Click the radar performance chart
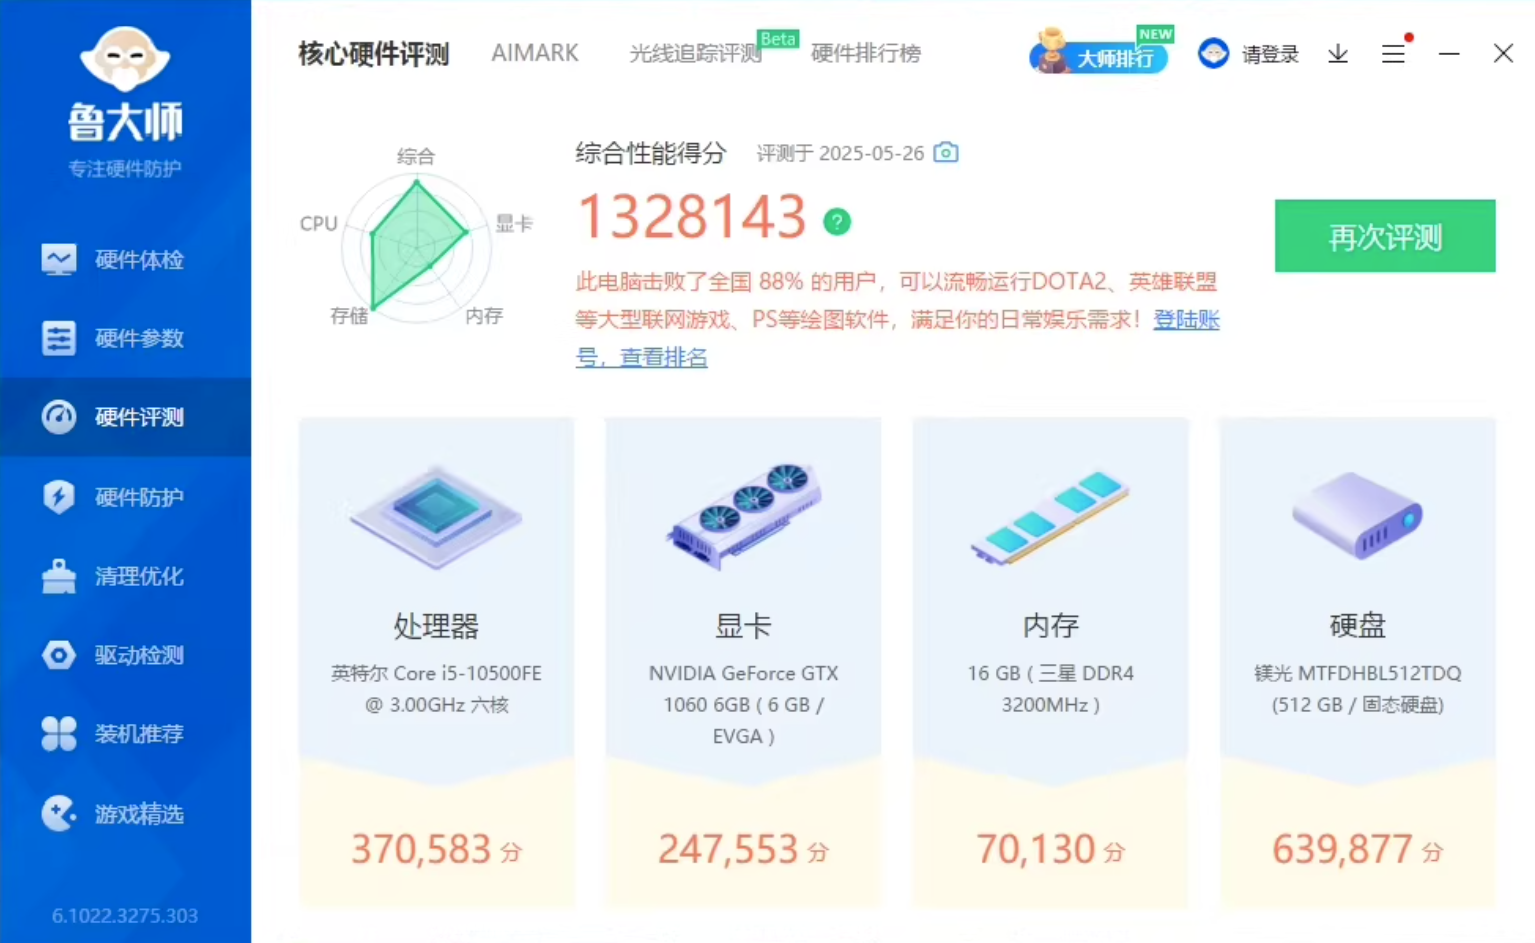1535x943 pixels. click(x=417, y=247)
